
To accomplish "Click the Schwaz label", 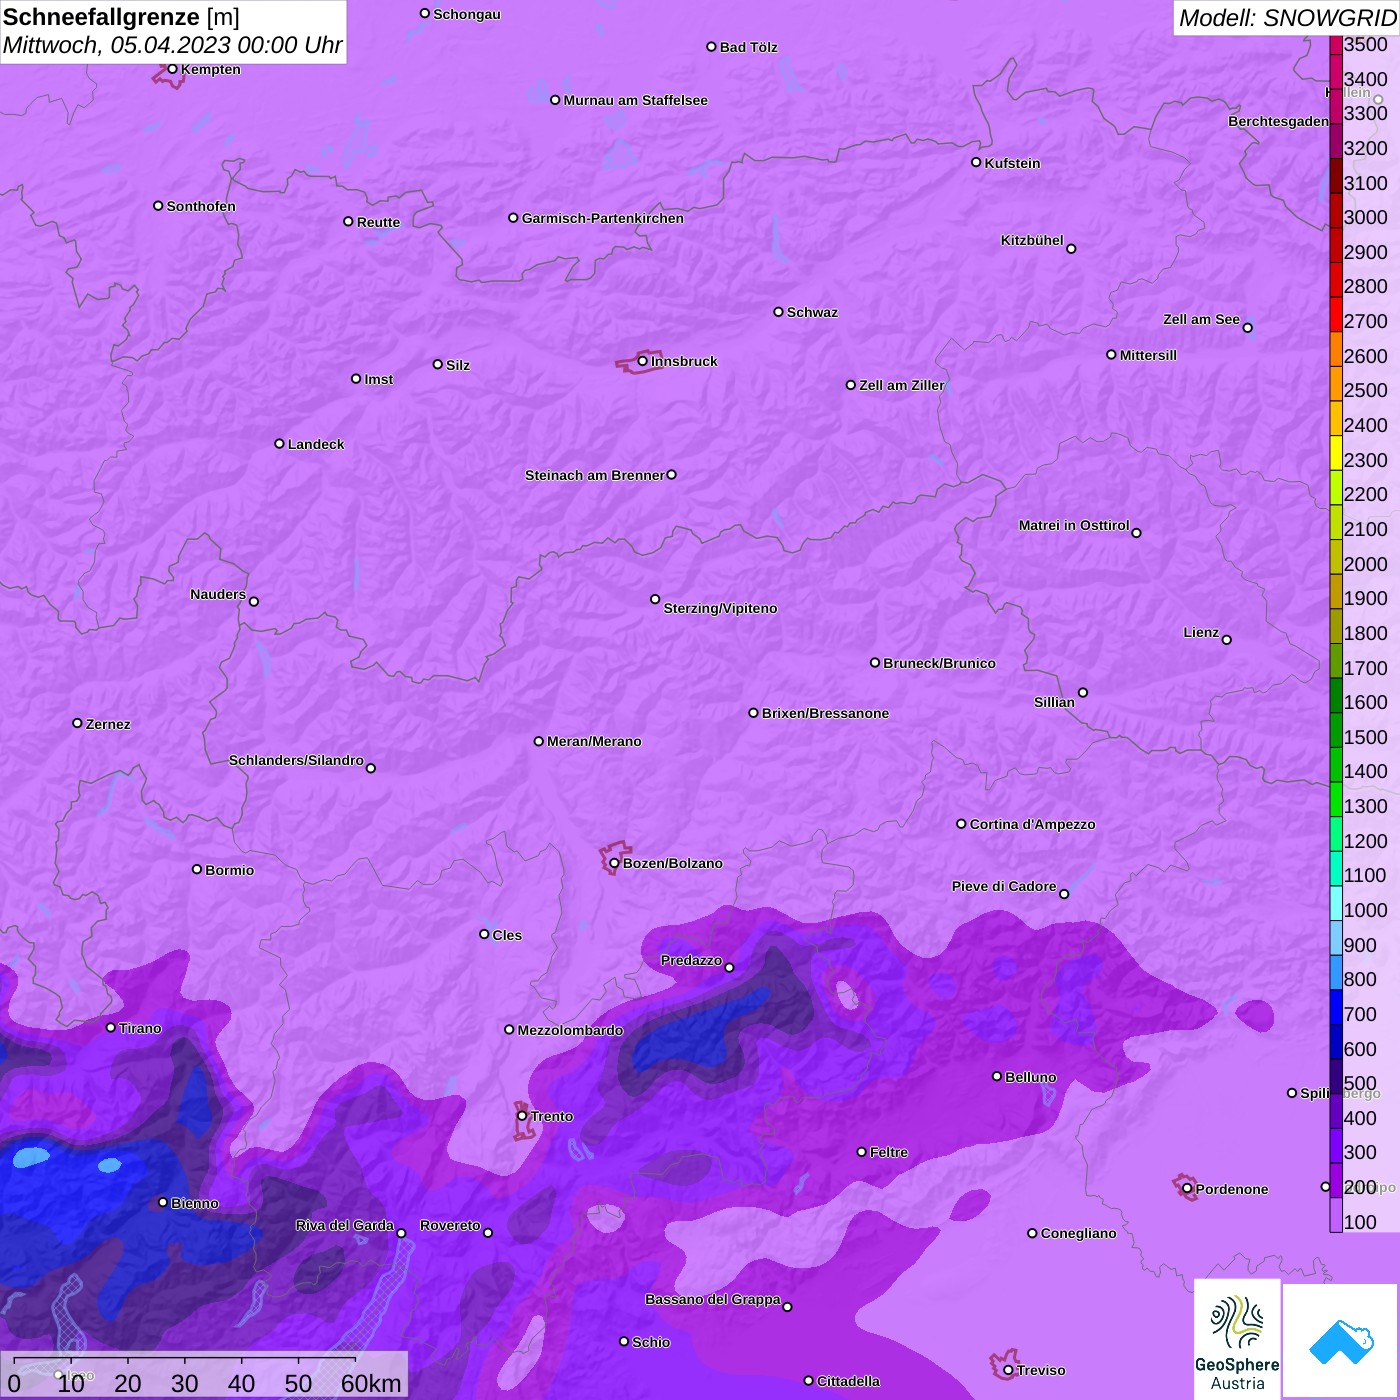I will pyautogui.click(x=812, y=312).
